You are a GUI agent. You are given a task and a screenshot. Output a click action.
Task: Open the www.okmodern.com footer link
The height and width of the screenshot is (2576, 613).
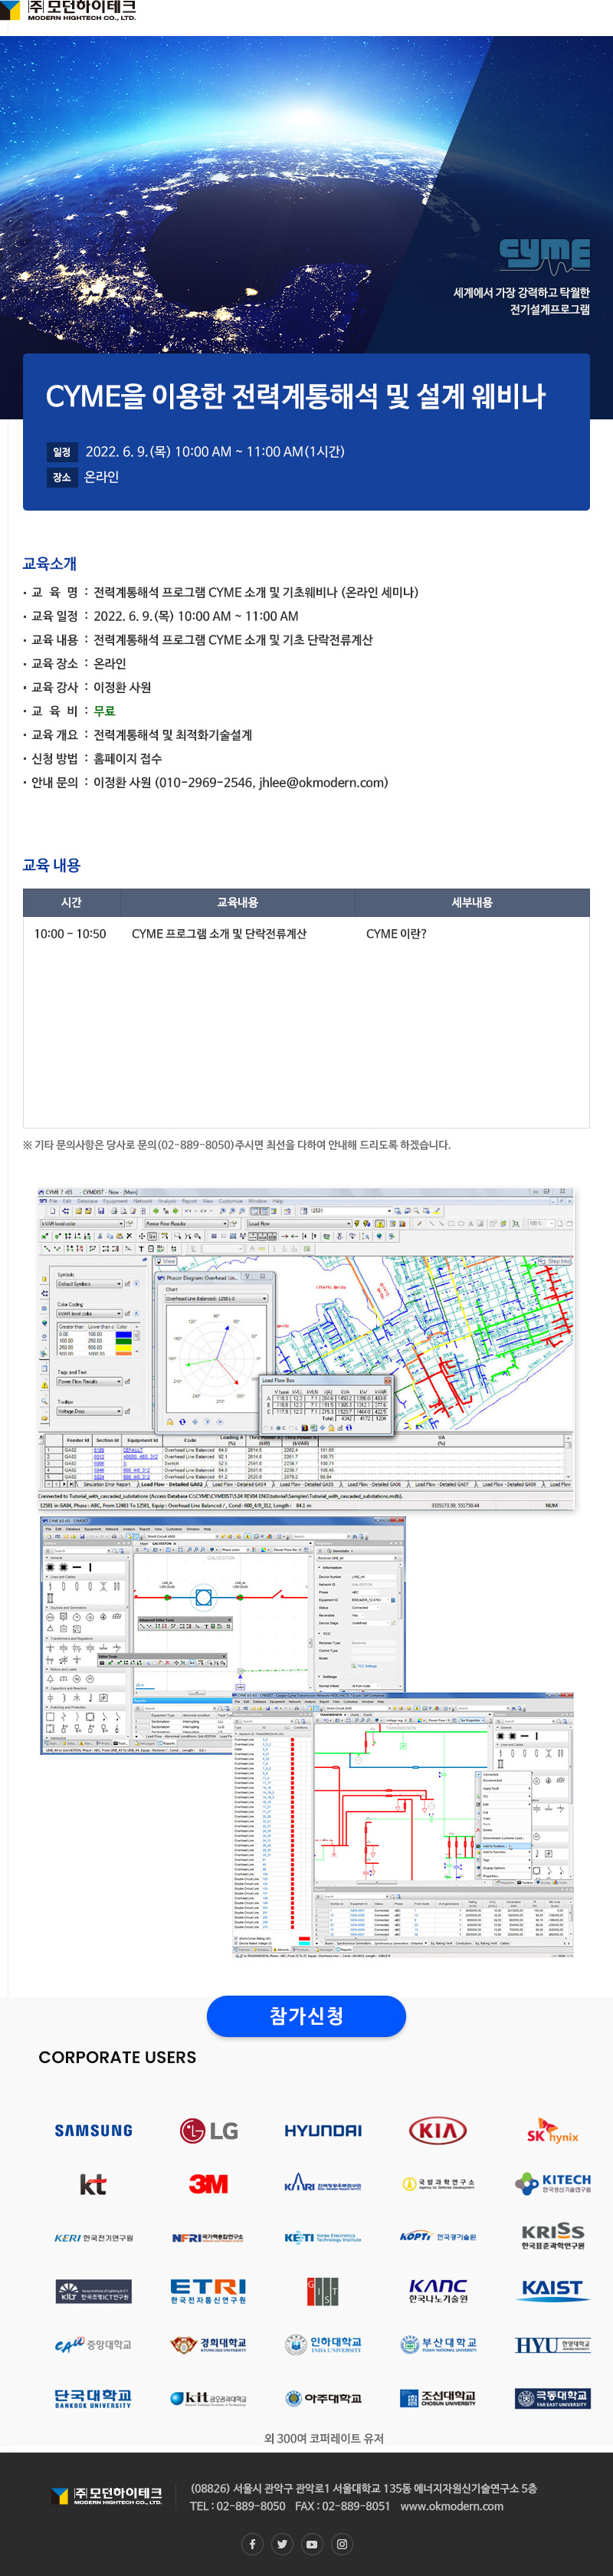pos(451,2507)
